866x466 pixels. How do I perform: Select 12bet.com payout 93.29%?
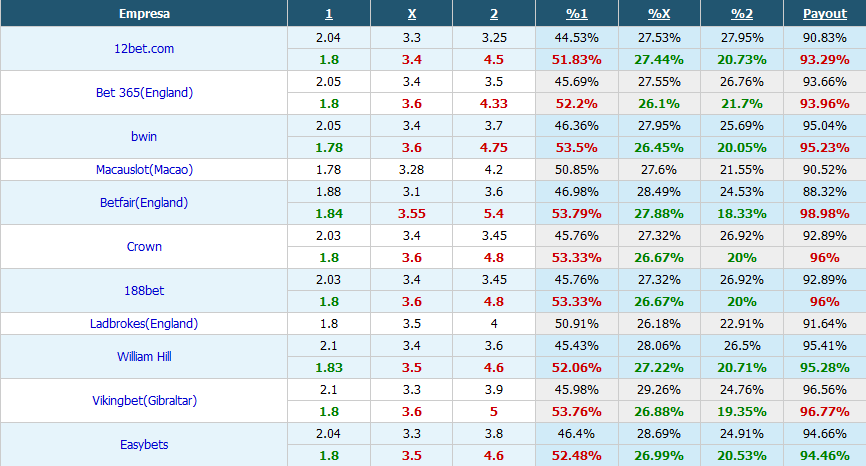point(825,60)
